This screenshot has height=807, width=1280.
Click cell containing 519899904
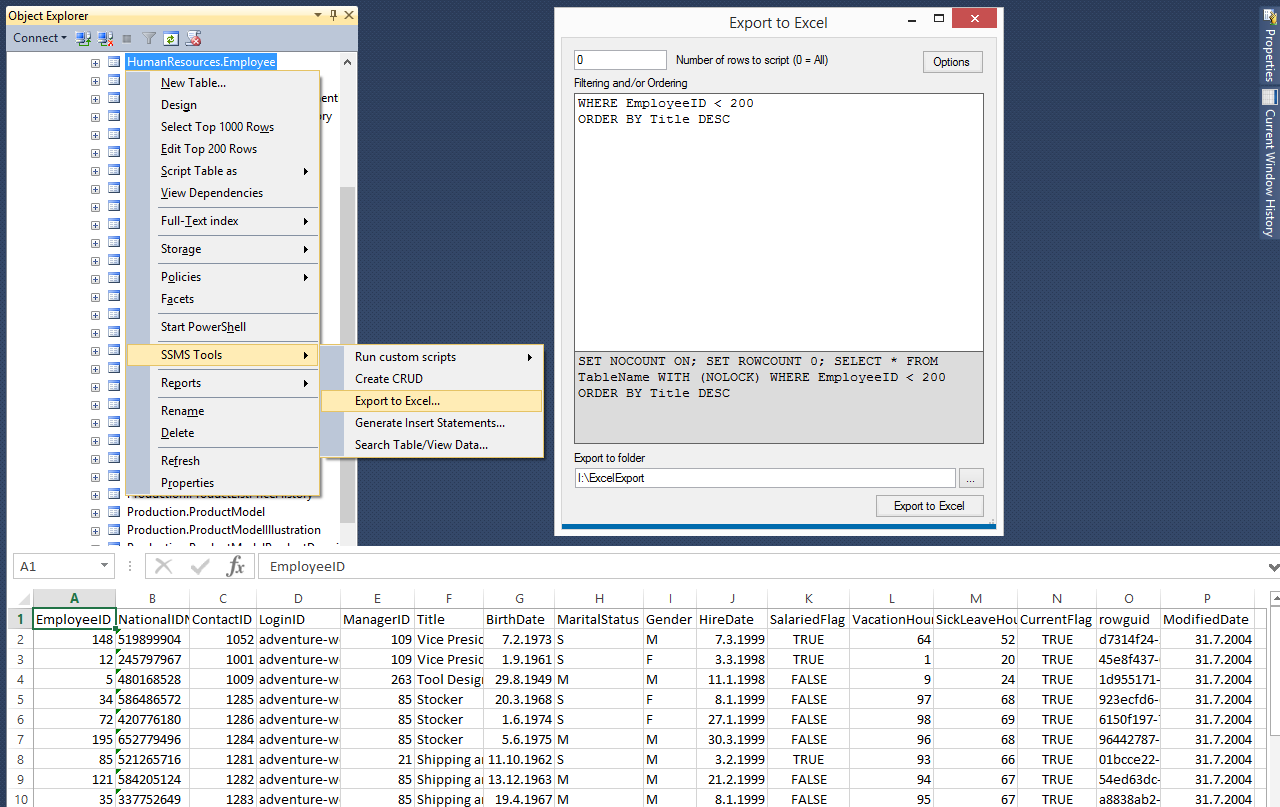point(152,639)
